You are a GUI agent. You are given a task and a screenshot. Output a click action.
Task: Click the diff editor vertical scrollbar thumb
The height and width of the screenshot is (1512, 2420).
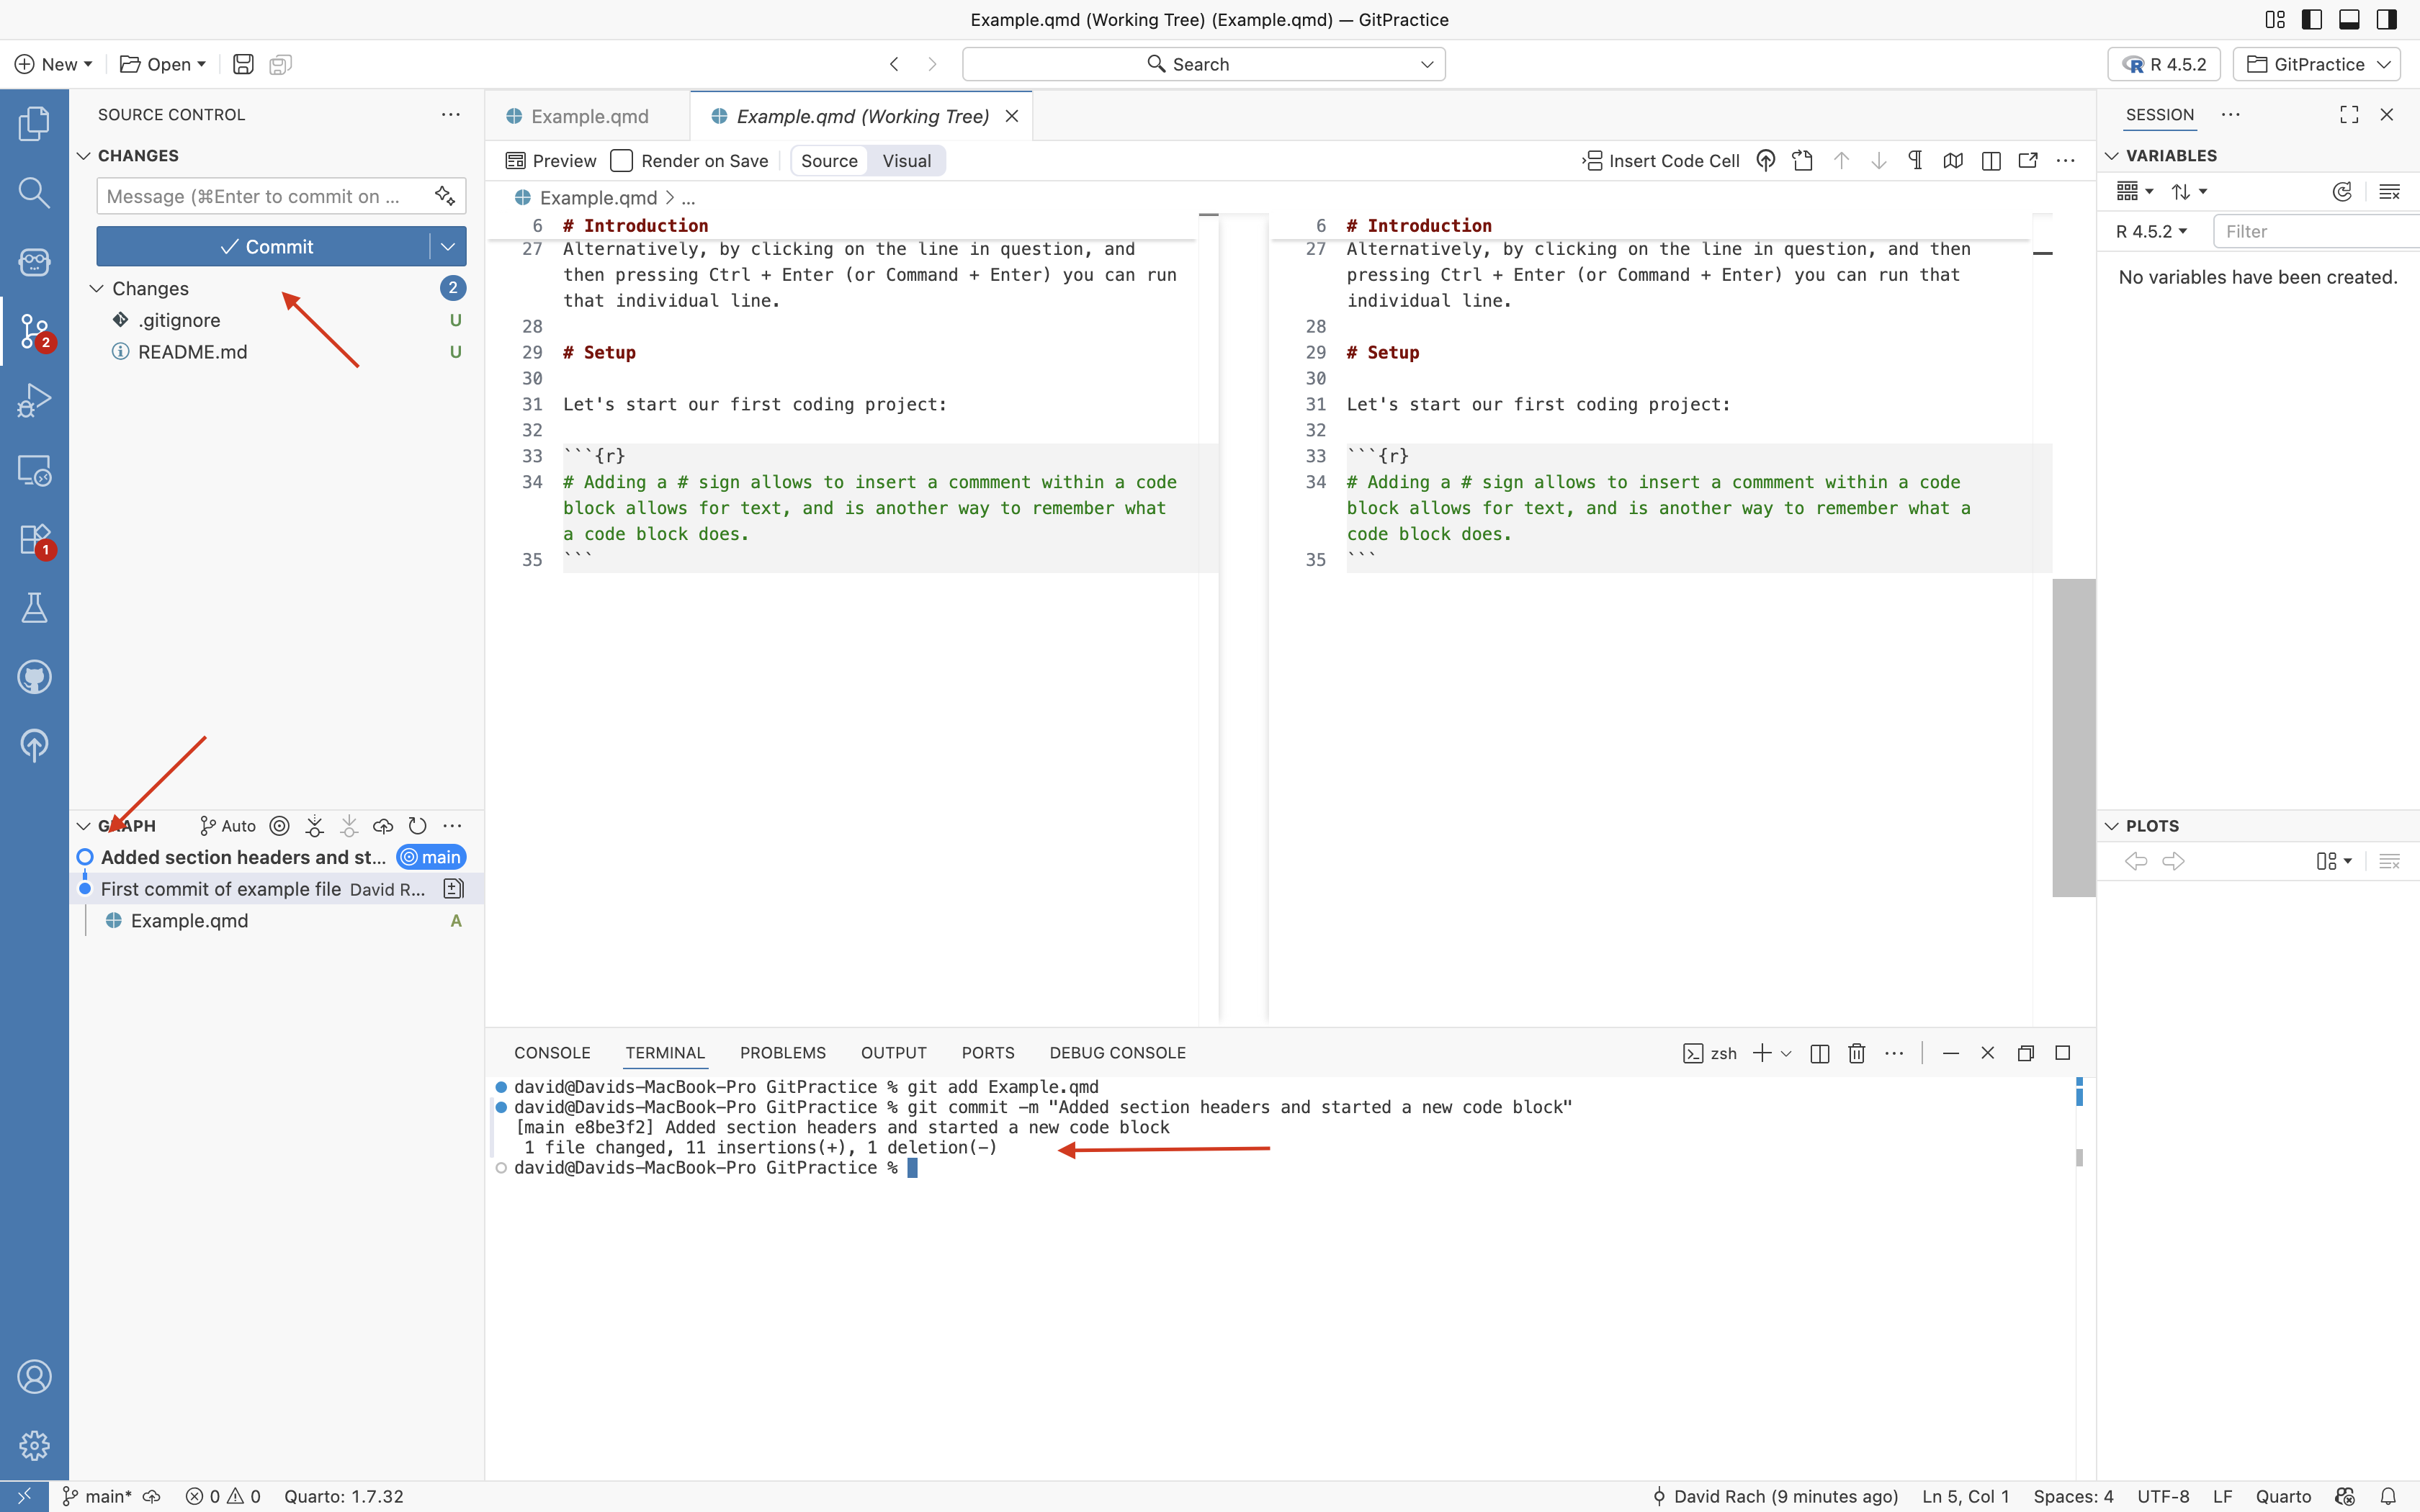pos(2073,737)
